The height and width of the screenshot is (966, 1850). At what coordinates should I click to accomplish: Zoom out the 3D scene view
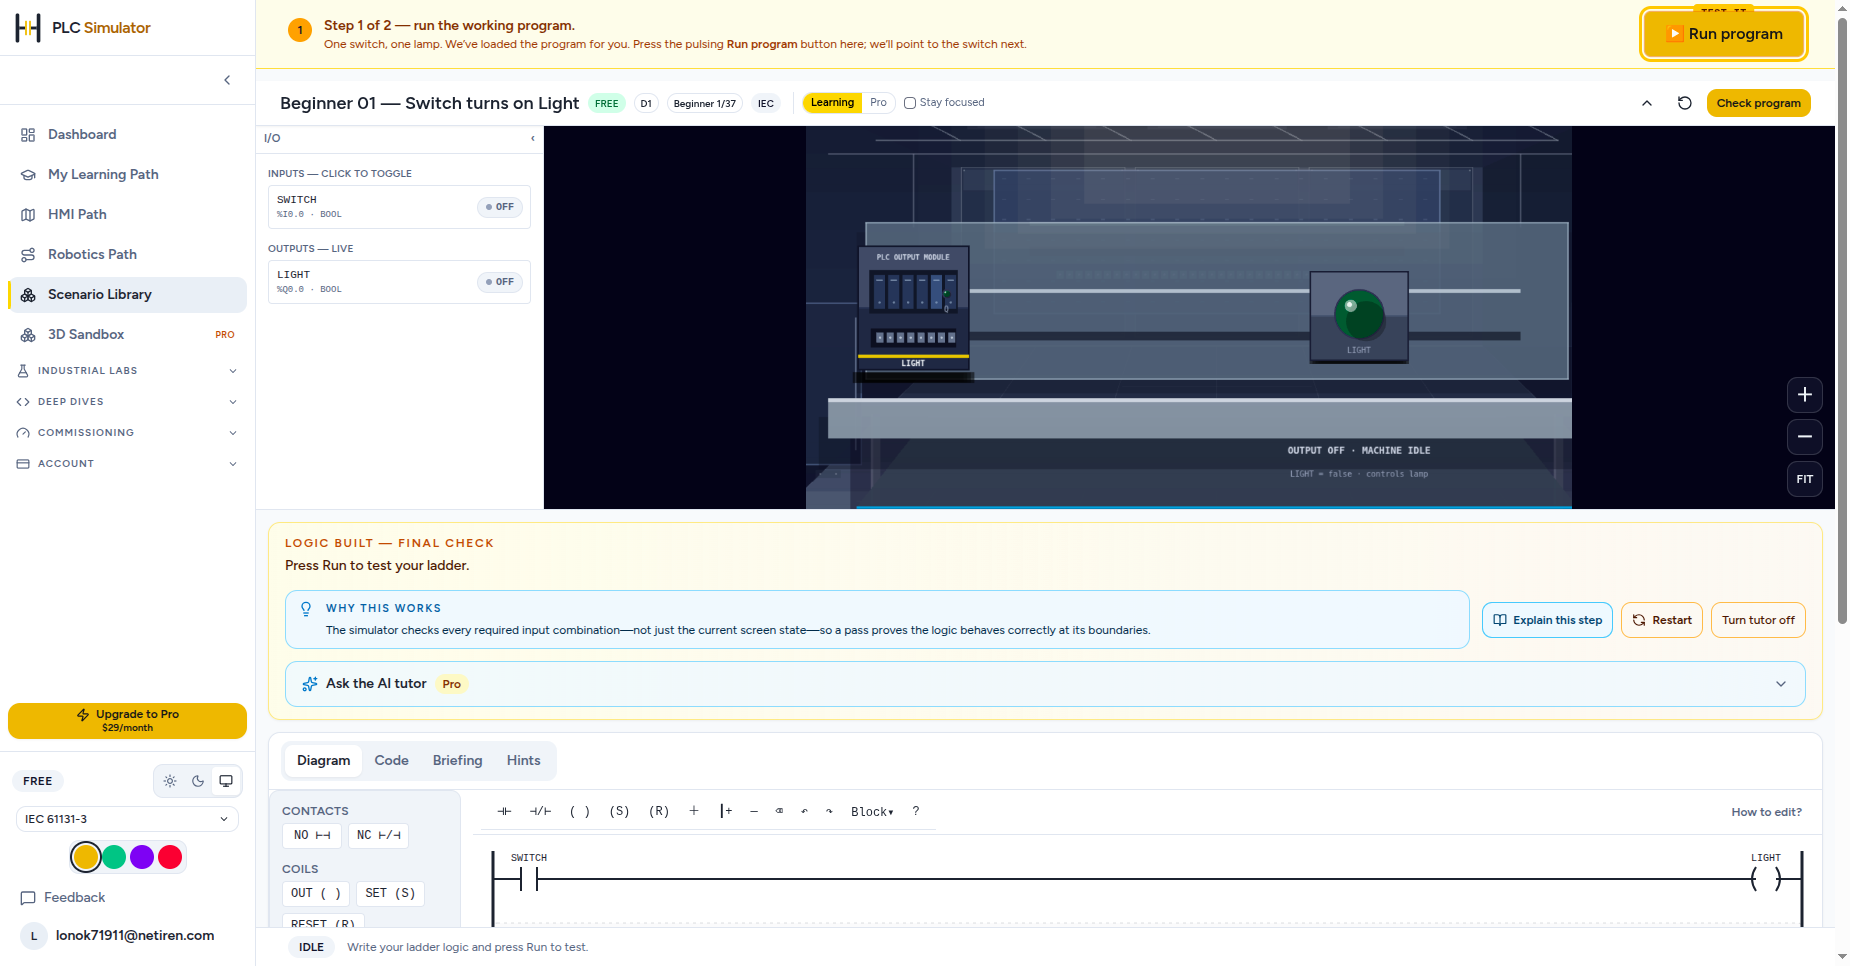point(1805,437)
